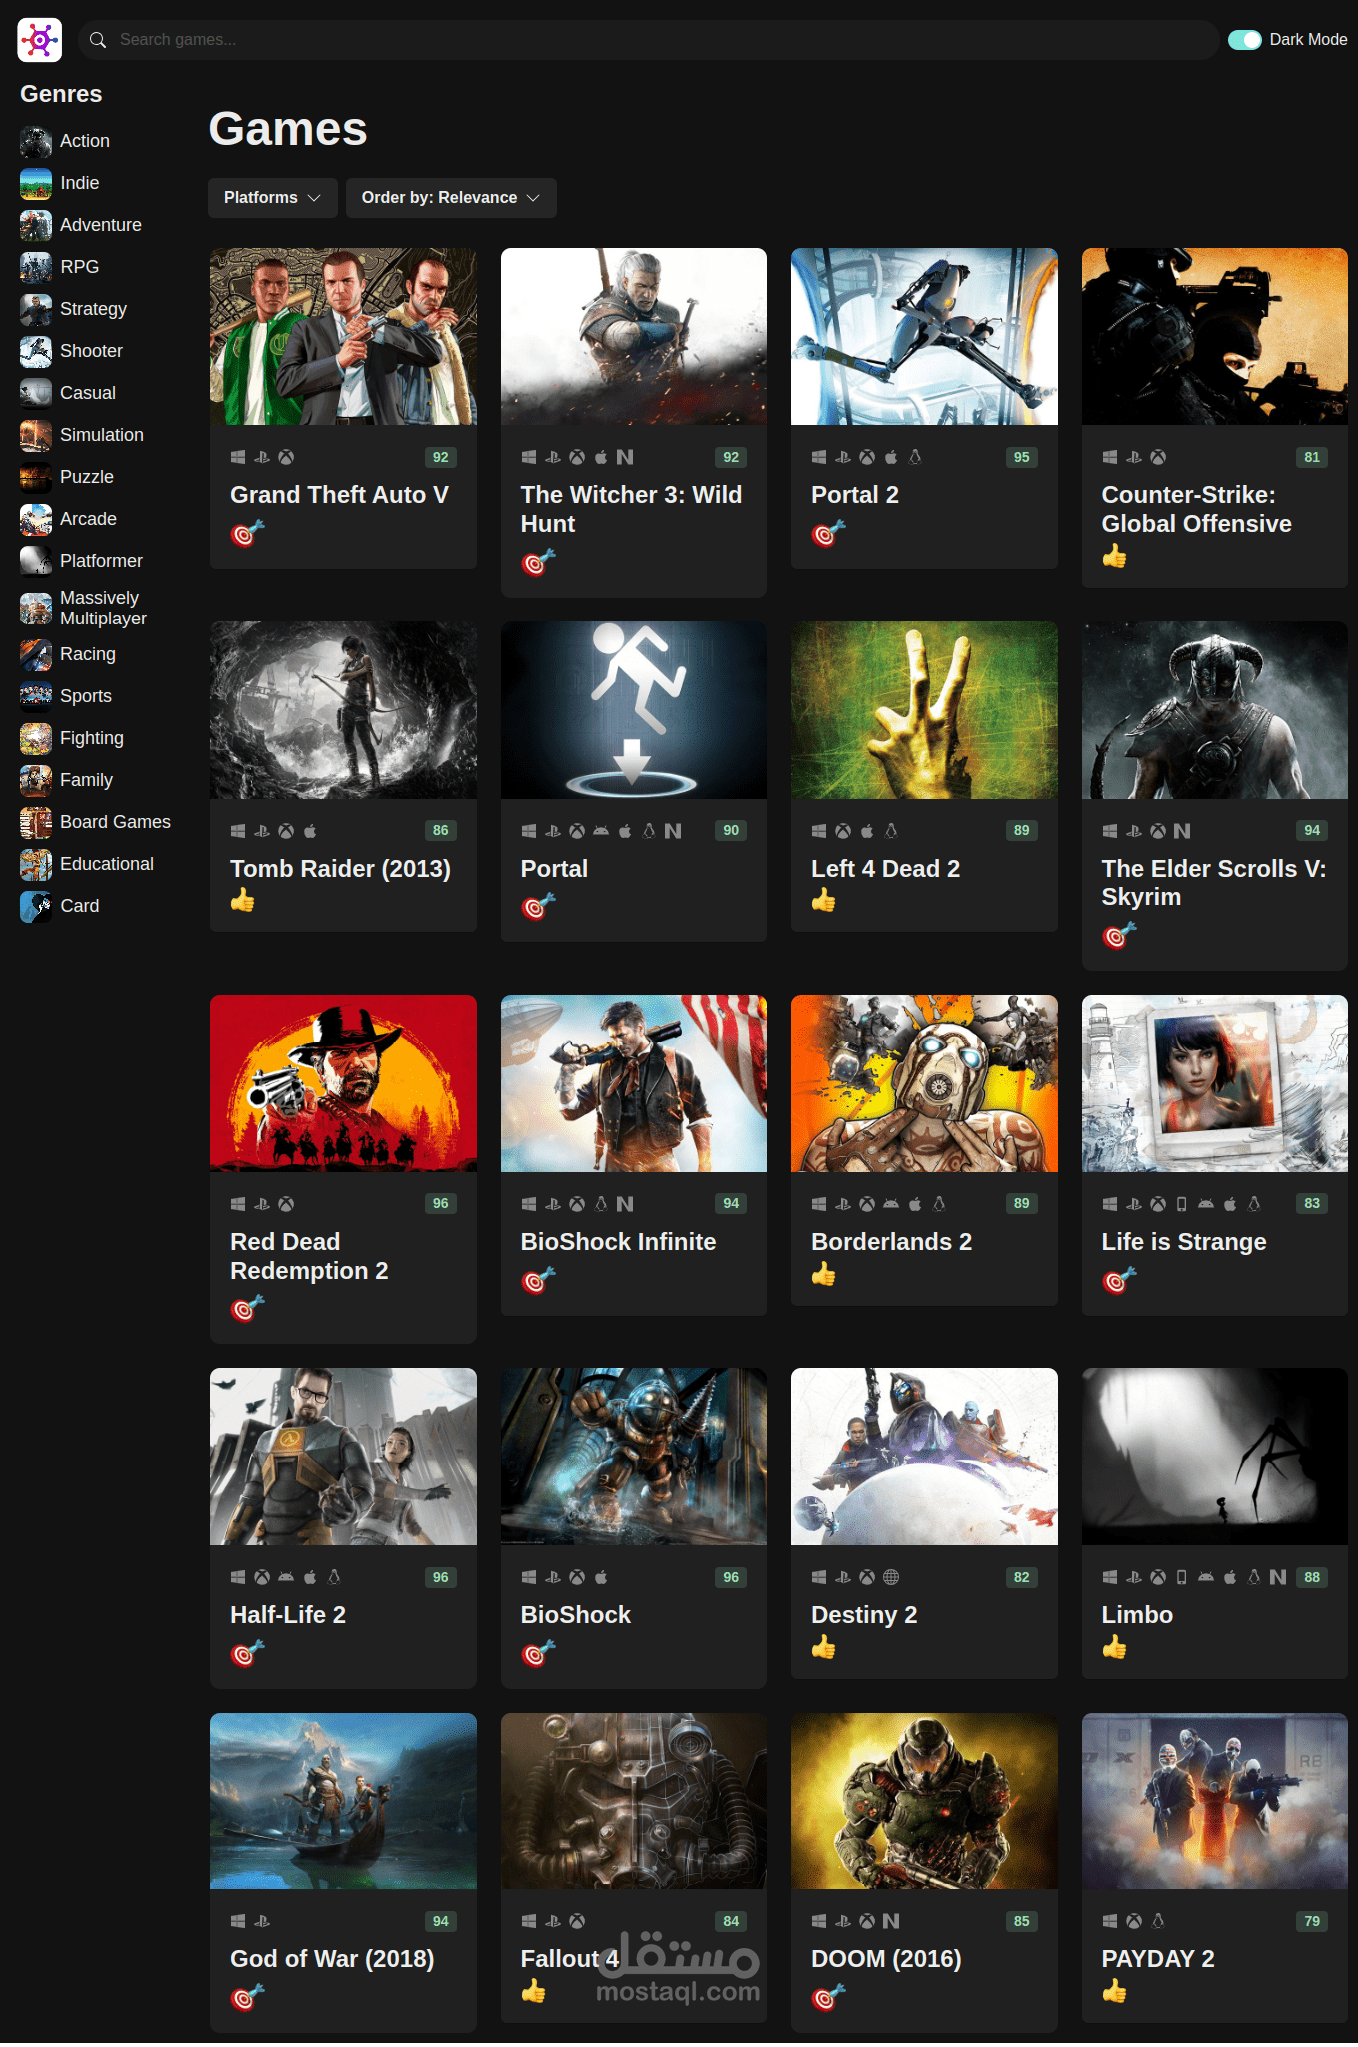Click the Tomb Raider (2013) cover image
Viewport: 1358px width, 2047px height.
click(343, 710)
